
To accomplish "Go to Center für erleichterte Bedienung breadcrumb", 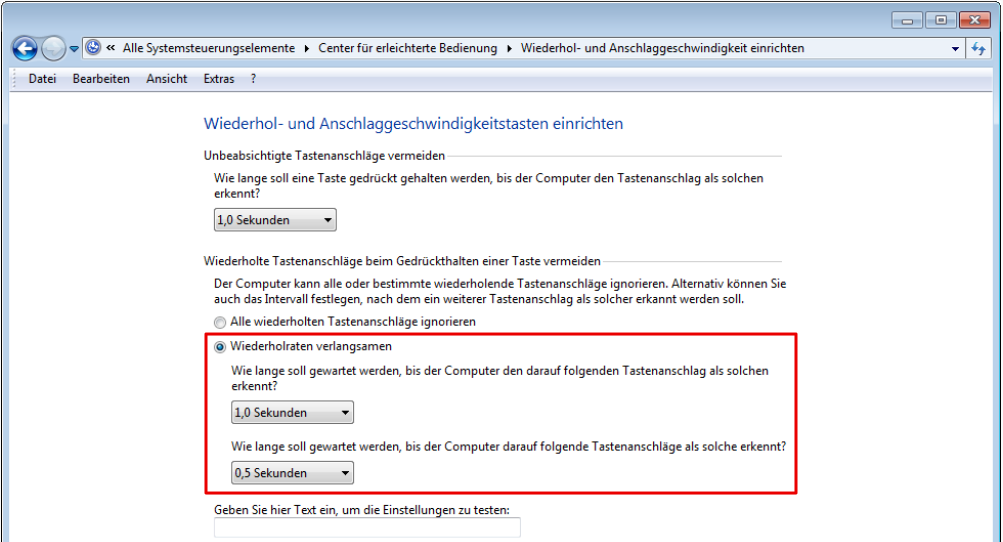I will pyautogui.click(x=407, y=48).
